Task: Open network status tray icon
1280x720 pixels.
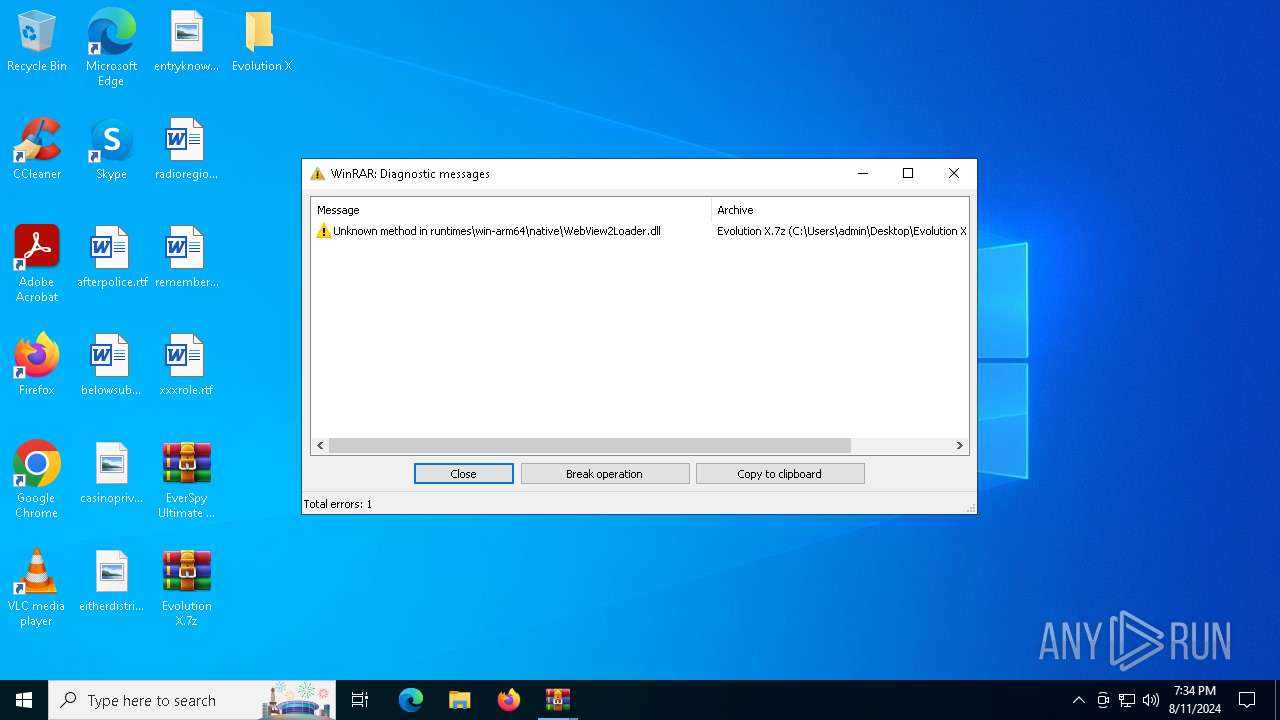Action: pyautogui.click(x=1127, y=700)
